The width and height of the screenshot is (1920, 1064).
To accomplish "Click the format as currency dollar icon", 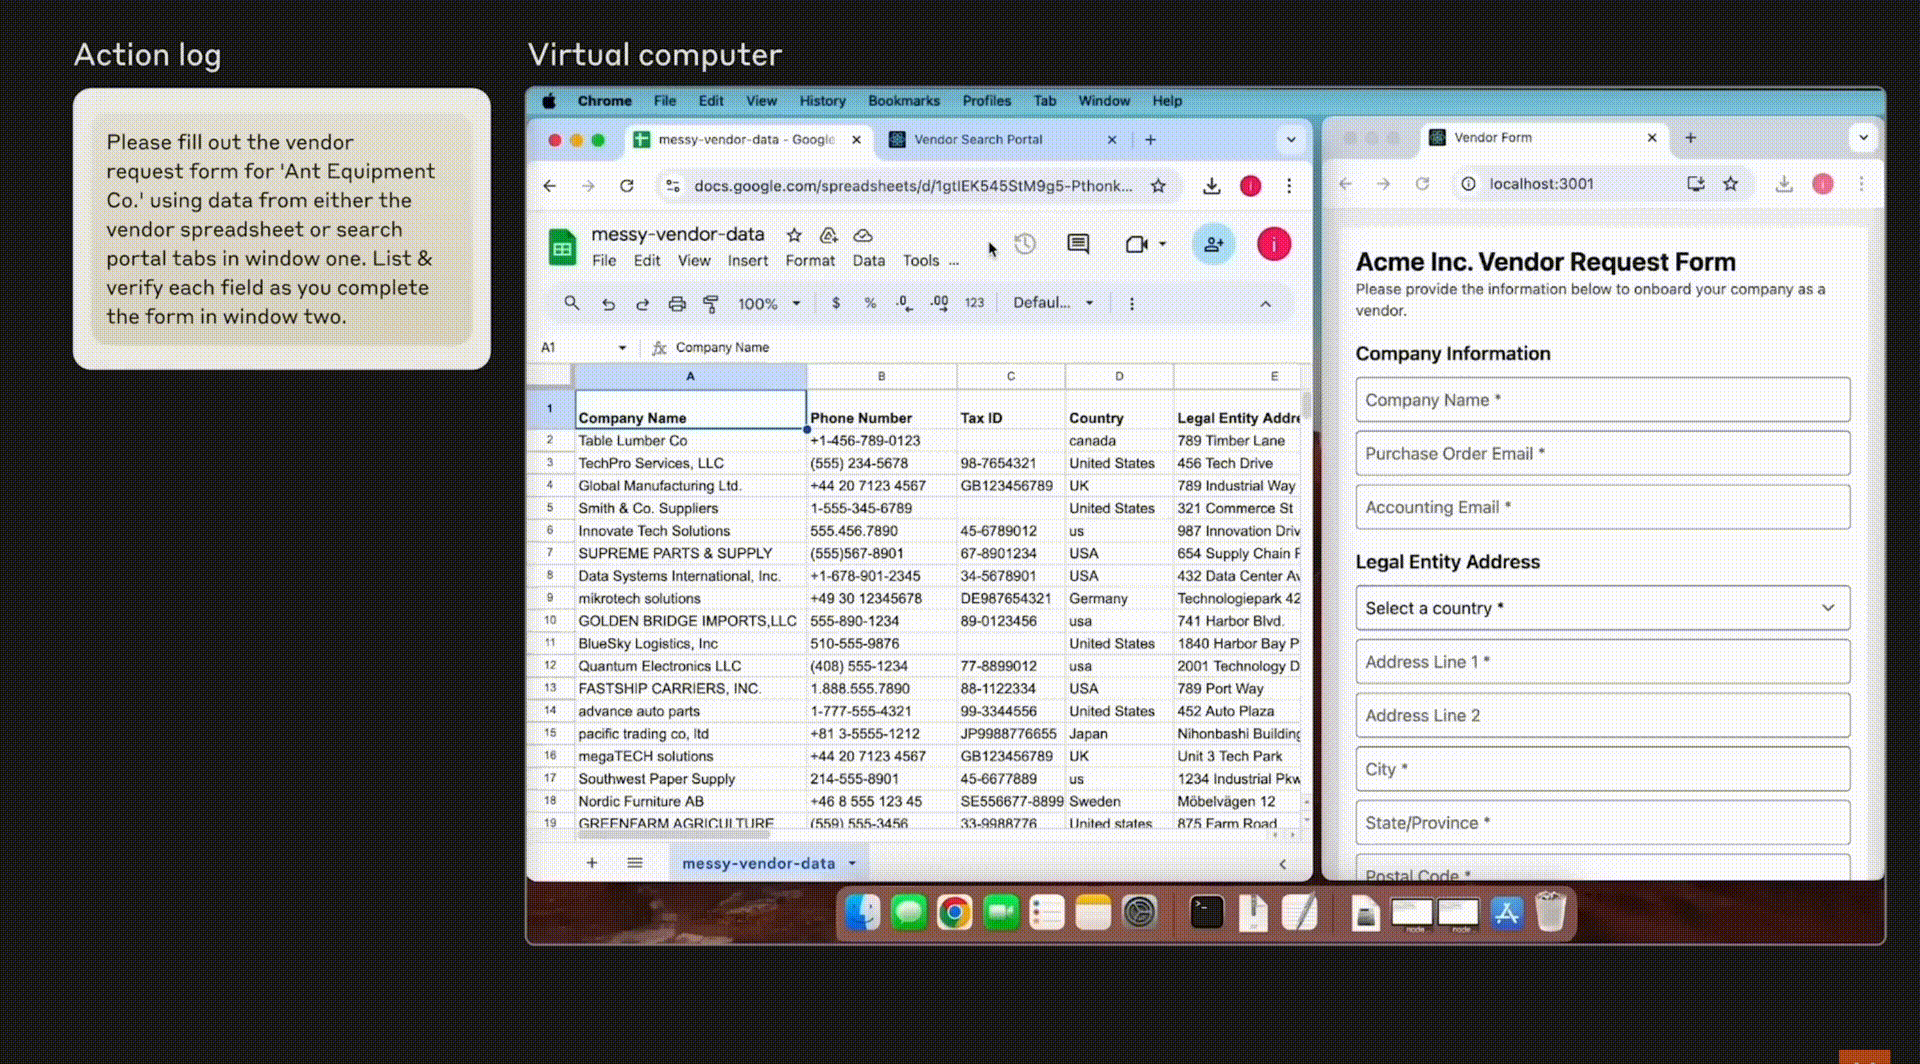I will [836, 303].
